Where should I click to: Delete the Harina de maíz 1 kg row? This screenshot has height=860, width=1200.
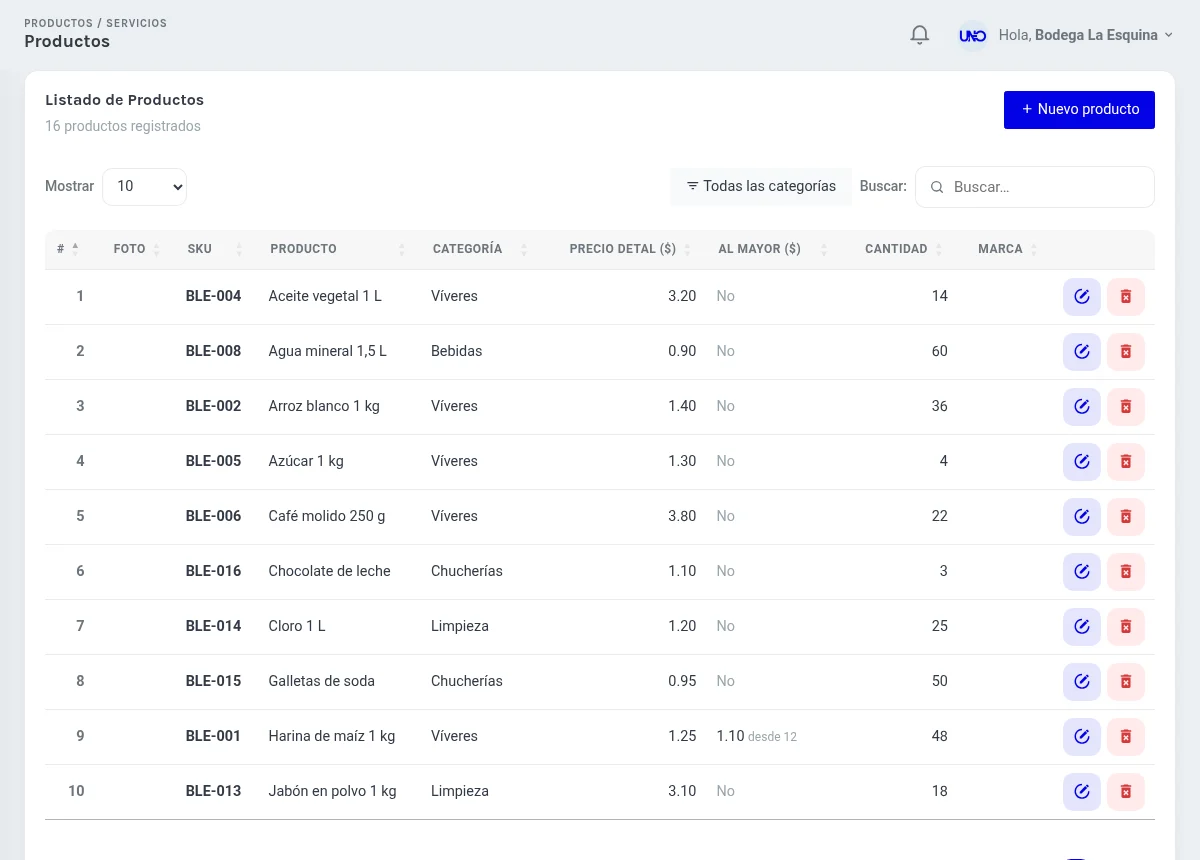click(x=1126, y=737)
